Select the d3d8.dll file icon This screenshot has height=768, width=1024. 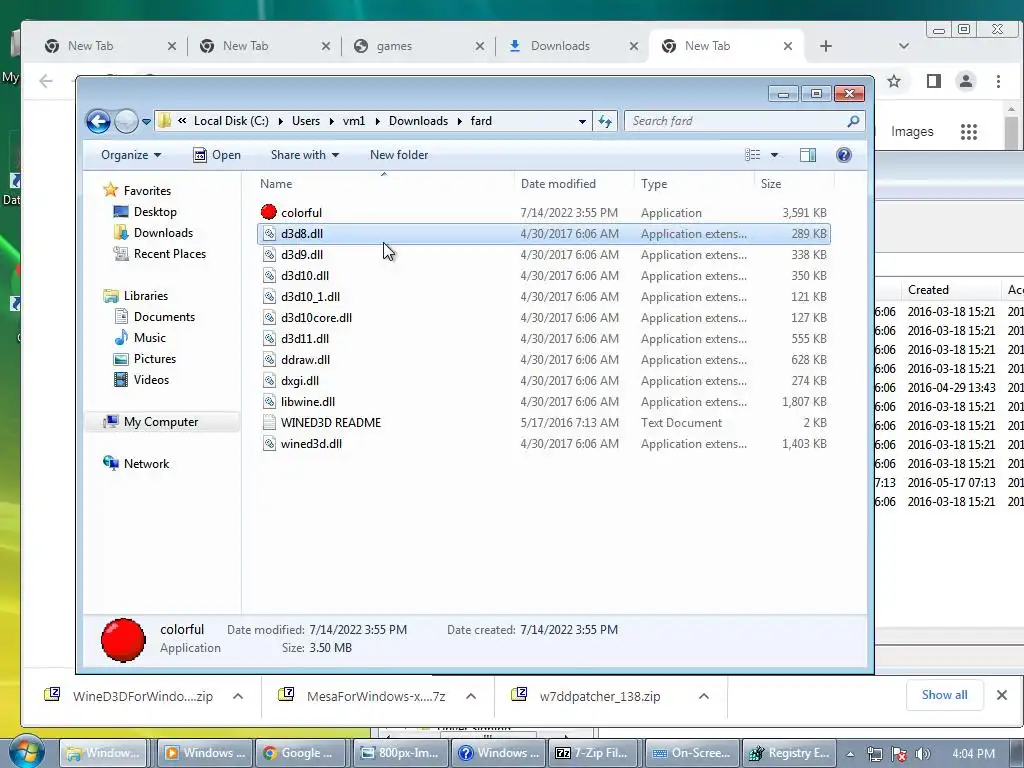click(x=269, y=234)
